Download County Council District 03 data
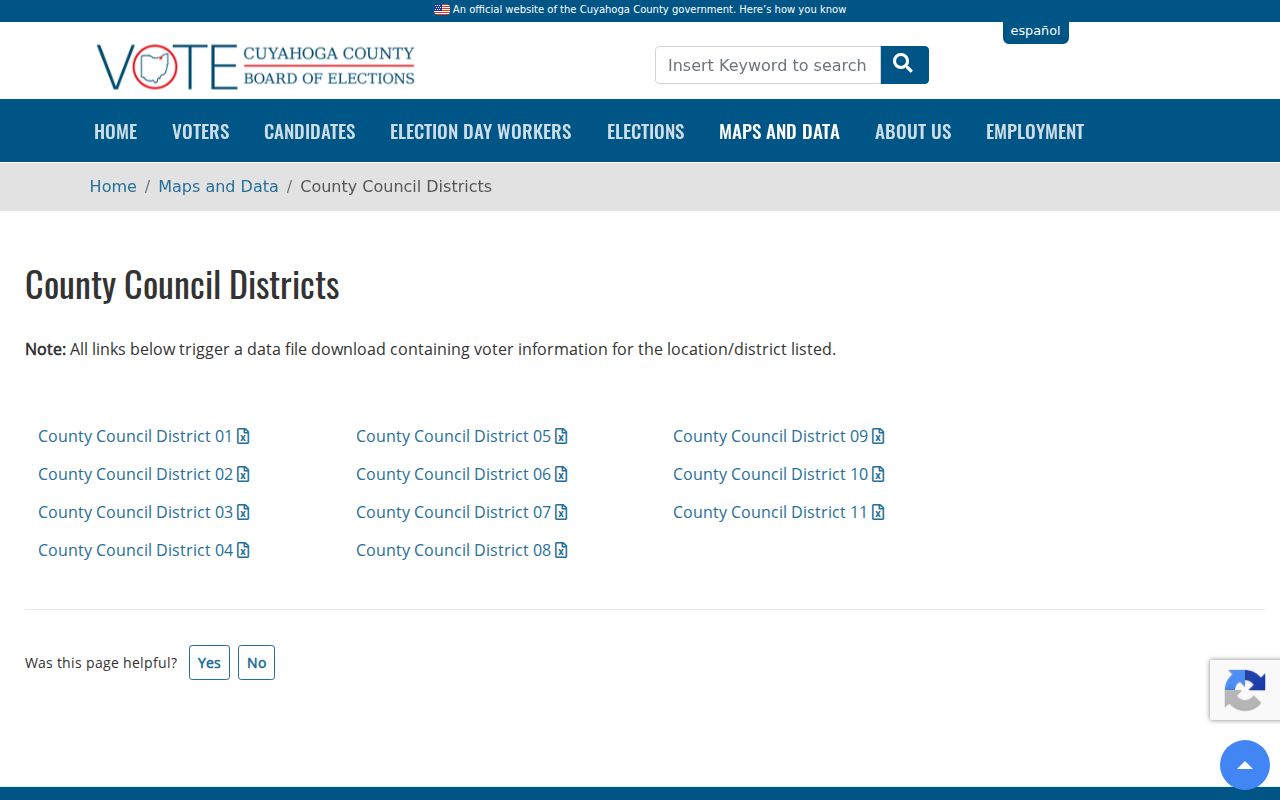 144,512
